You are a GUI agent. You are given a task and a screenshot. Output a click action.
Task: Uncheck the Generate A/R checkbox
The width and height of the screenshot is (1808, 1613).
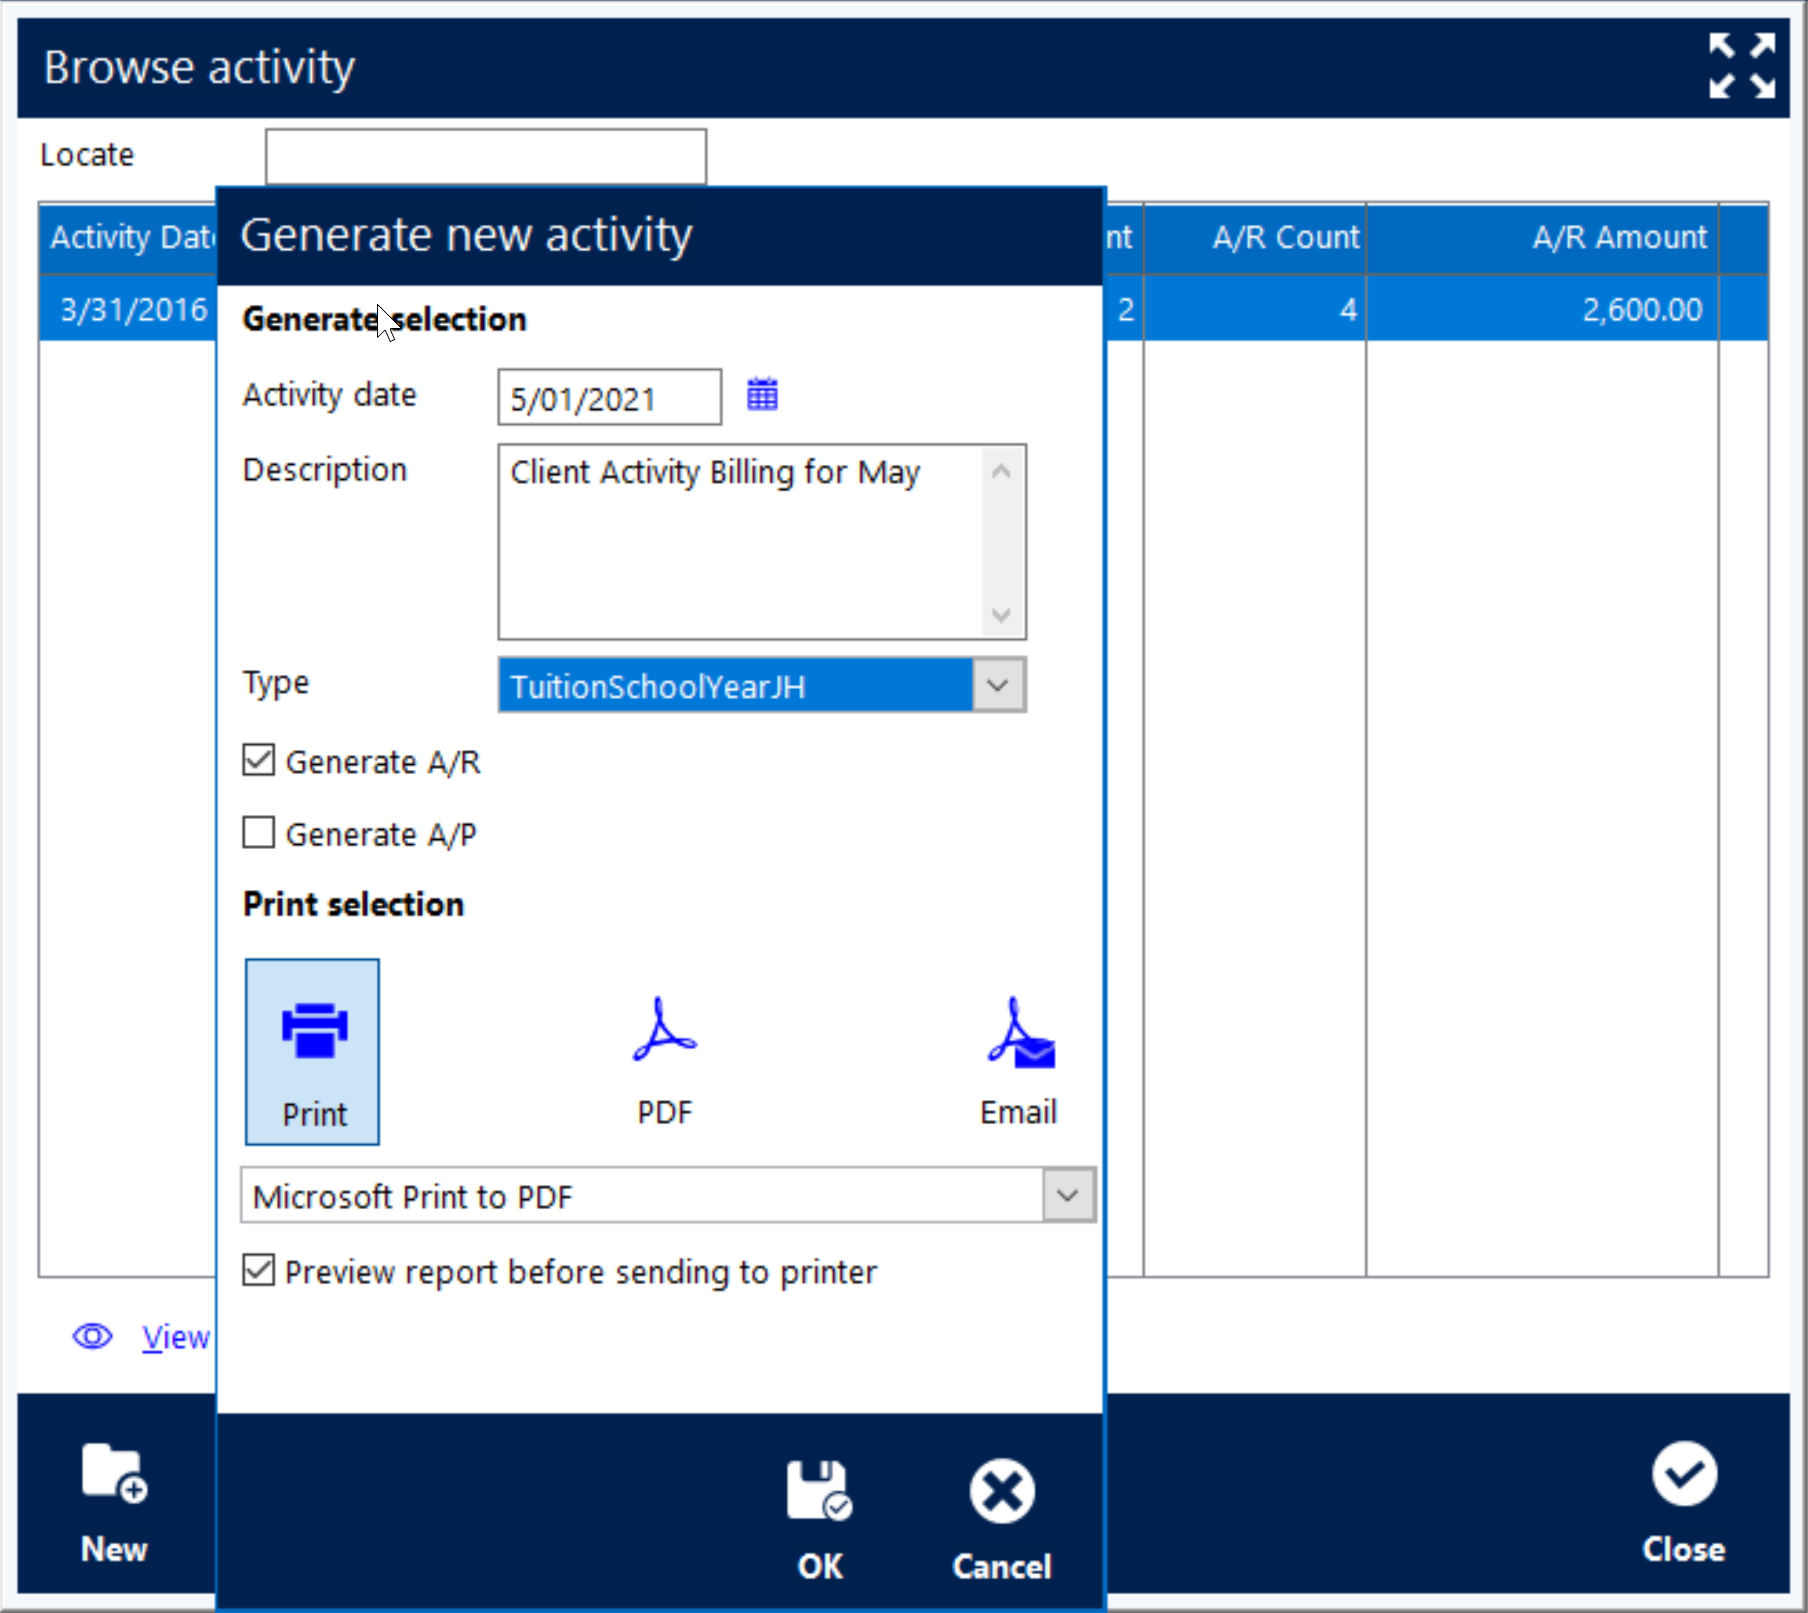[259, 761]
